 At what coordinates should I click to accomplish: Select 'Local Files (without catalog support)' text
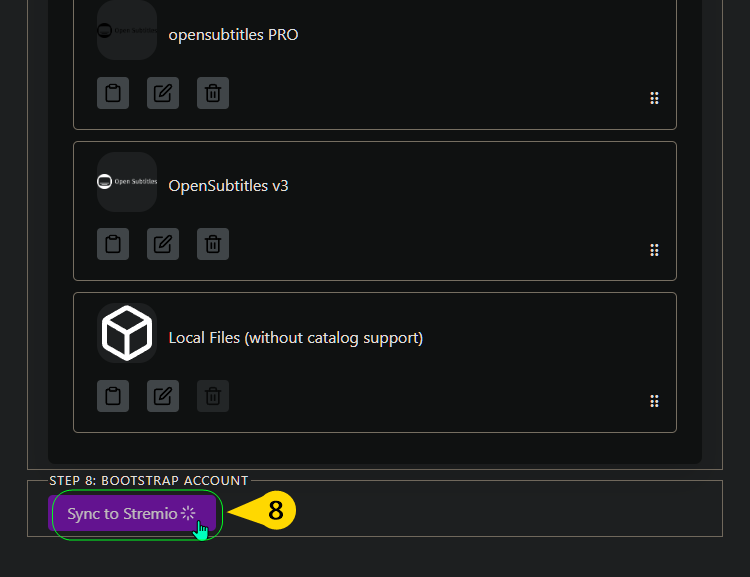tap(296, 338)
